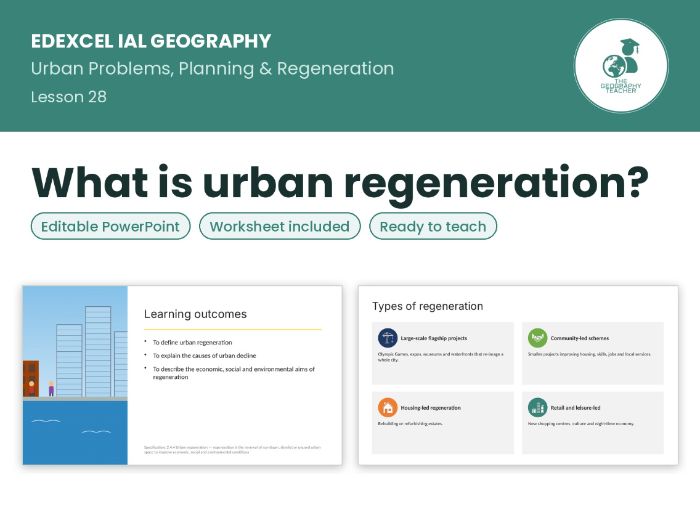Click the Types of regeneration heading
The height and width of the screenshot is (525, 700).
428,306
